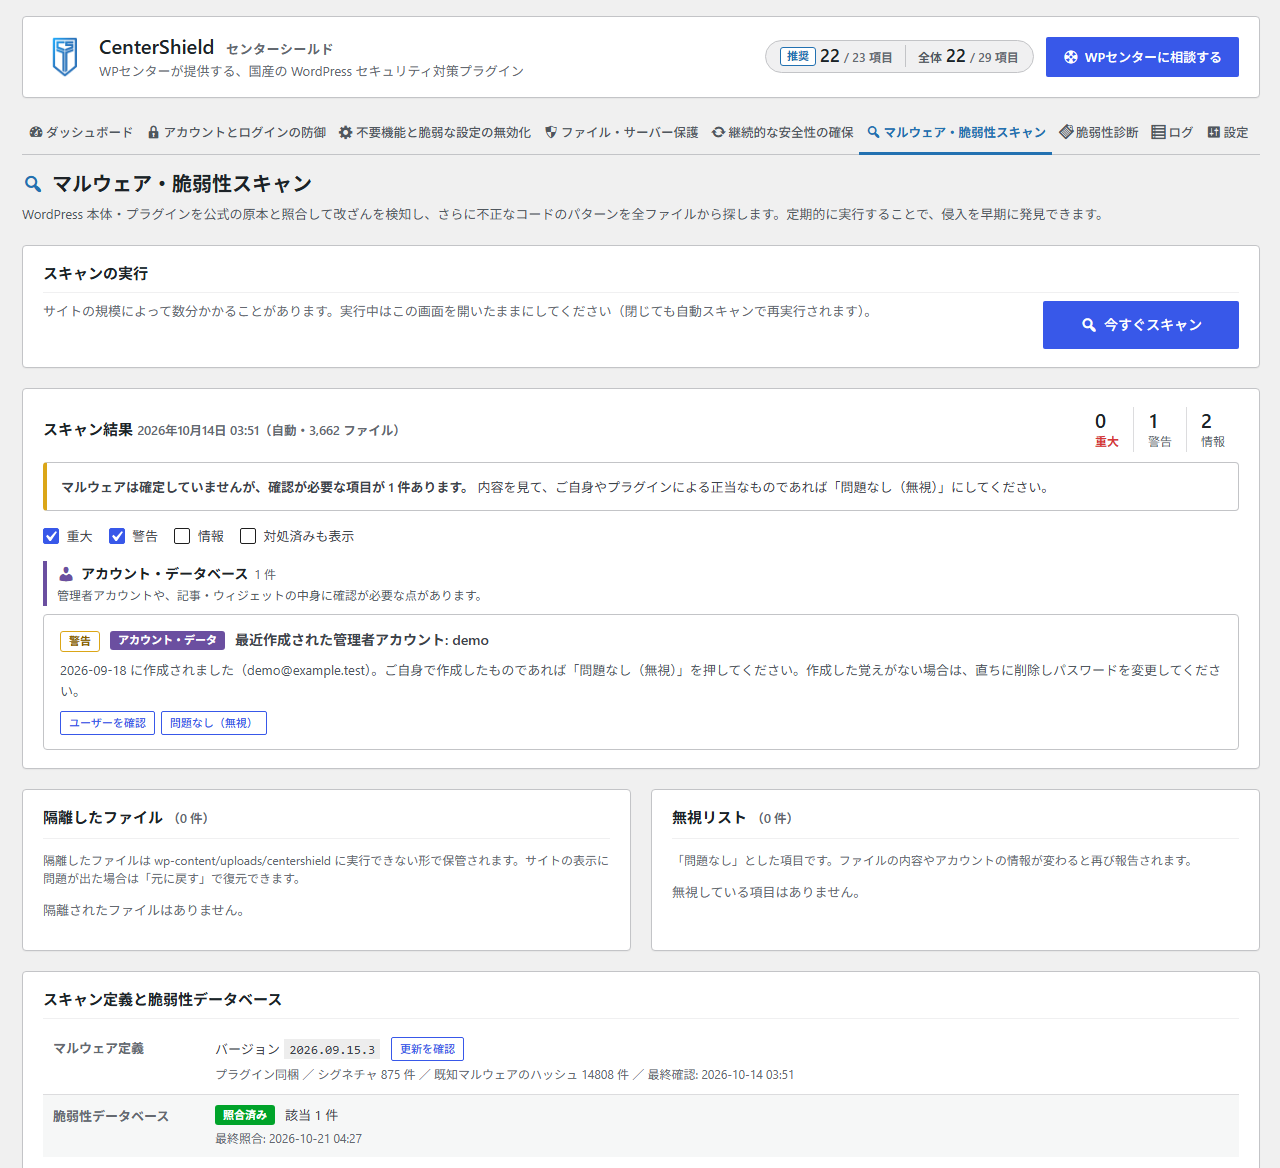Click the purple アカウント・データ tag
Image resolution: width=1280 pixels, height=1168 pixels.
pyautogui.click(x=167, y=640)
